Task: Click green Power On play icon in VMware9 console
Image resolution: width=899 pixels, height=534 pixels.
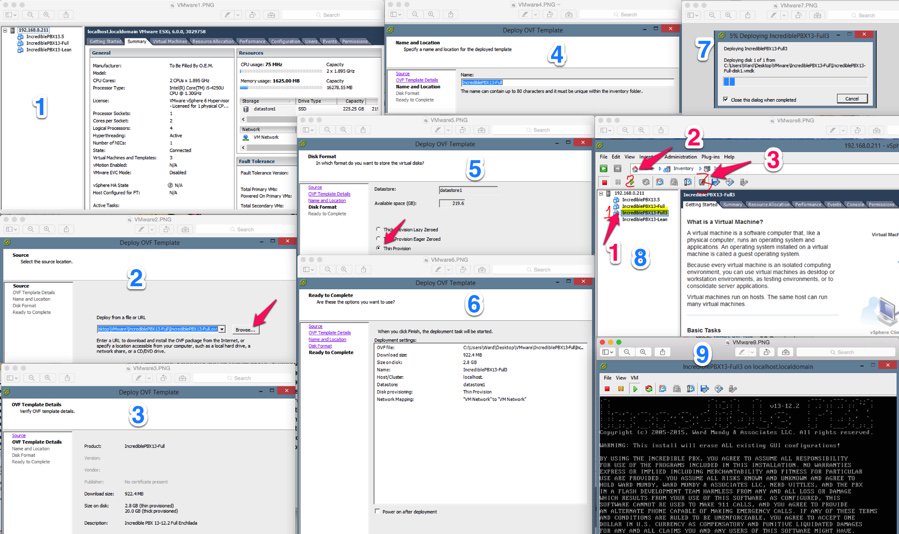Action: click(x=635, y=389)
